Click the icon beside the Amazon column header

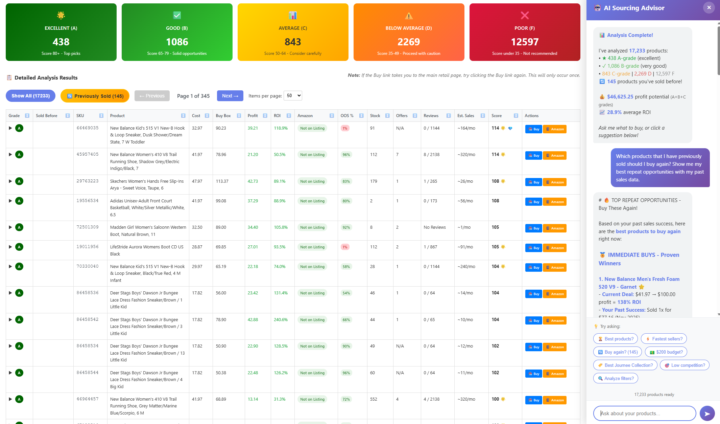332,116
